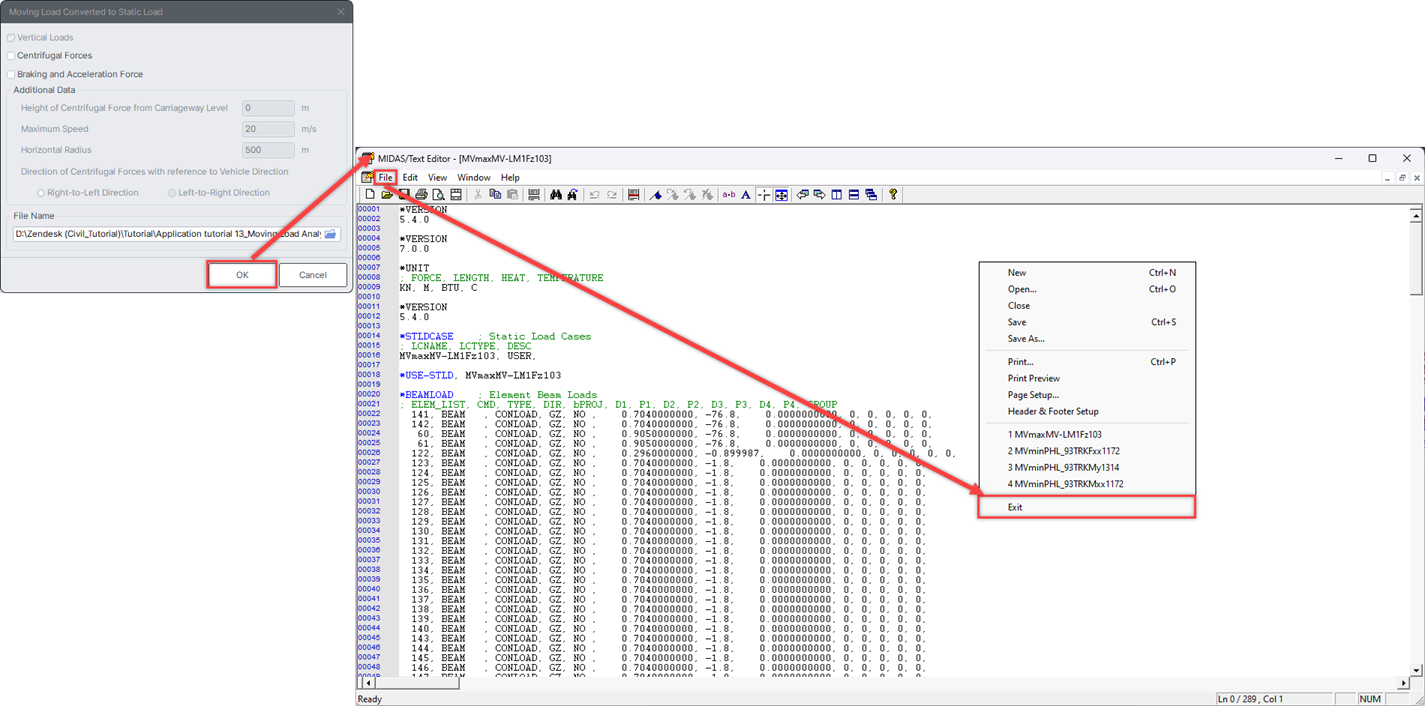Click the Open file folder toolbar icon
Image resolution: width=1425 pixels, height=706 pixels.
(386, 195)
